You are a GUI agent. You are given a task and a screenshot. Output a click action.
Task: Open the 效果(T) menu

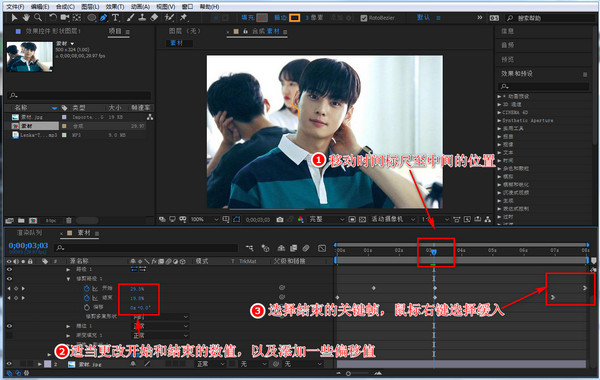point(115,7)
